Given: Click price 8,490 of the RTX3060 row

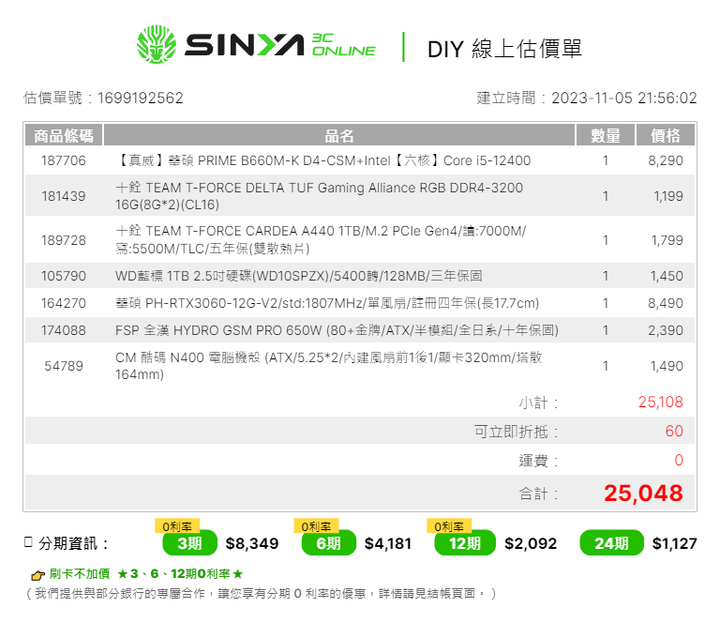Looking at the screenshot, I should [x=665, y=303].
